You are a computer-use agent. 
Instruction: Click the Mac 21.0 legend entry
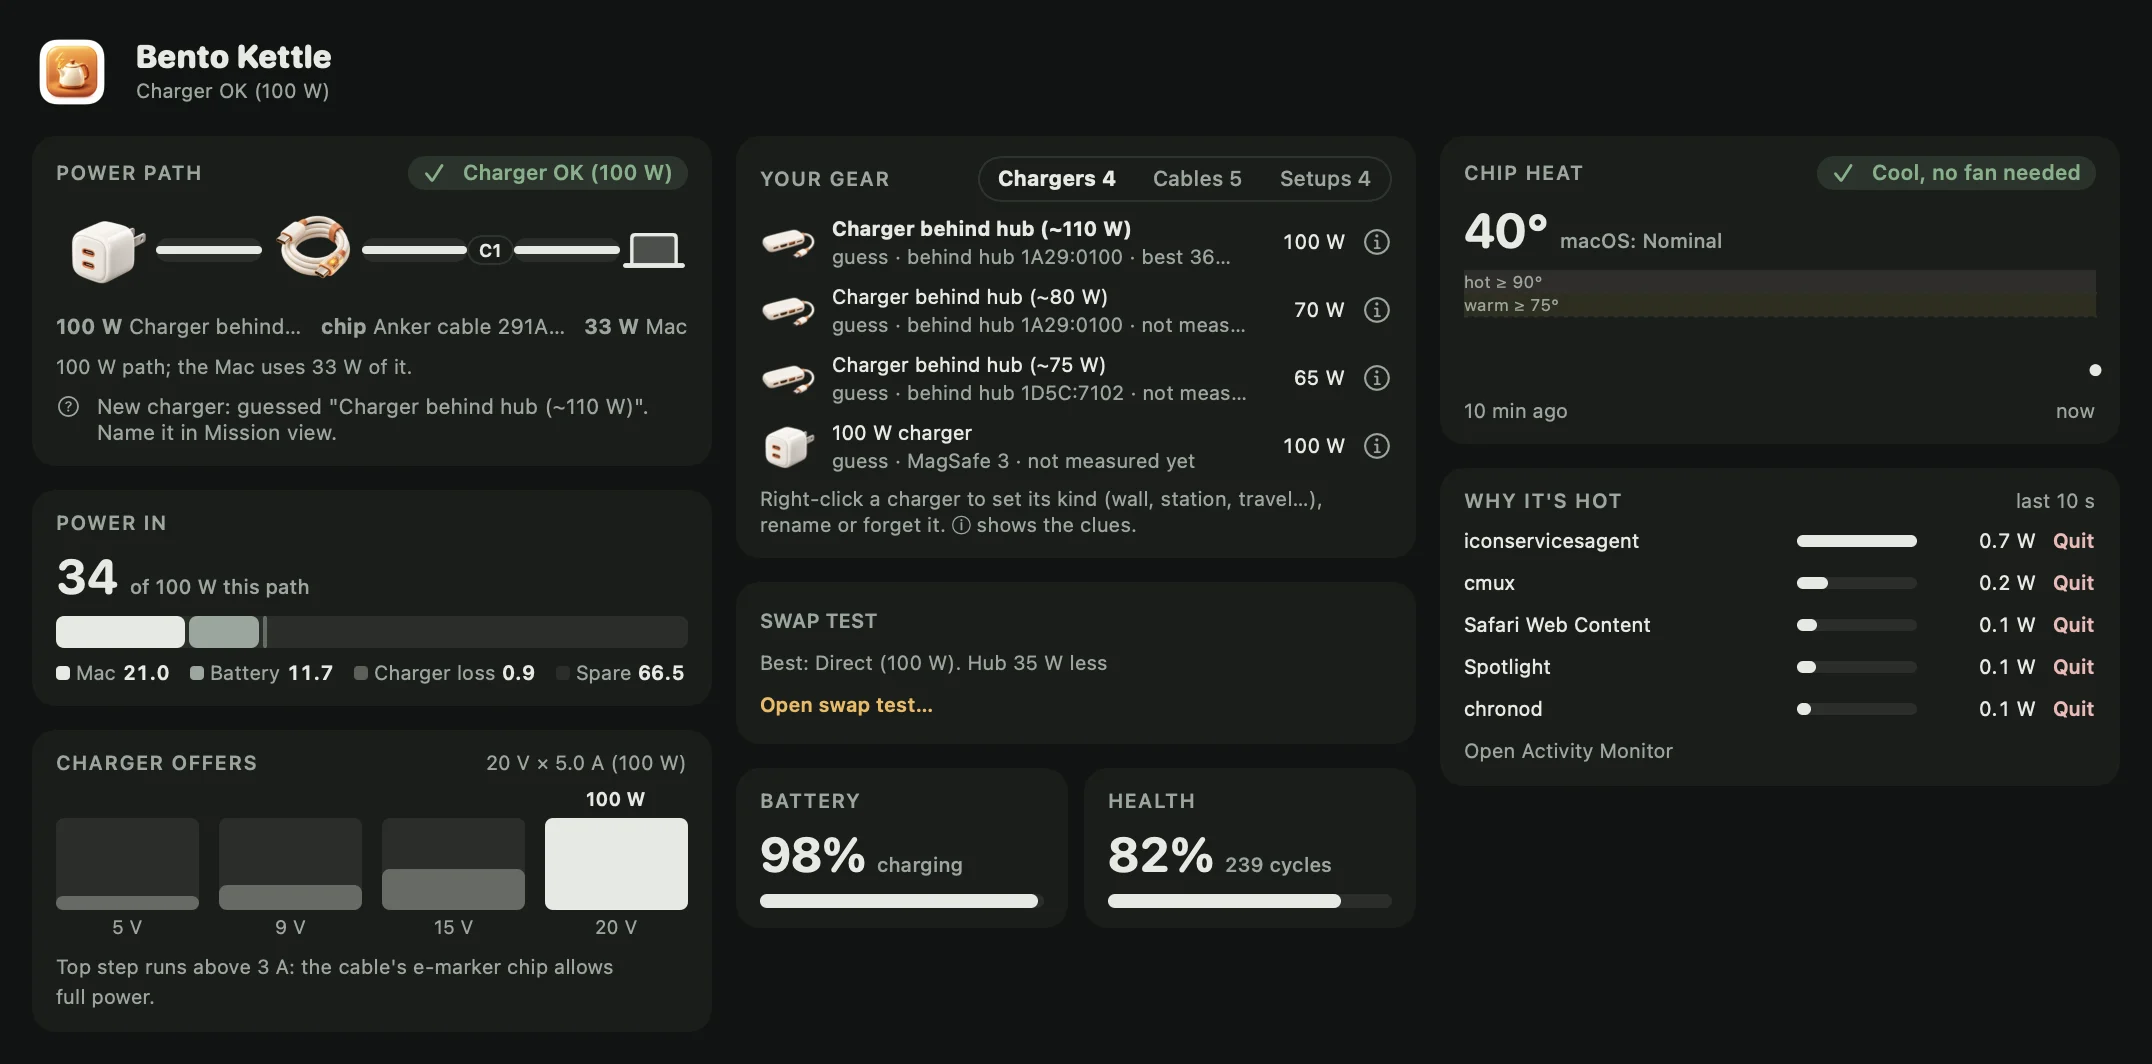coord(113,673)
